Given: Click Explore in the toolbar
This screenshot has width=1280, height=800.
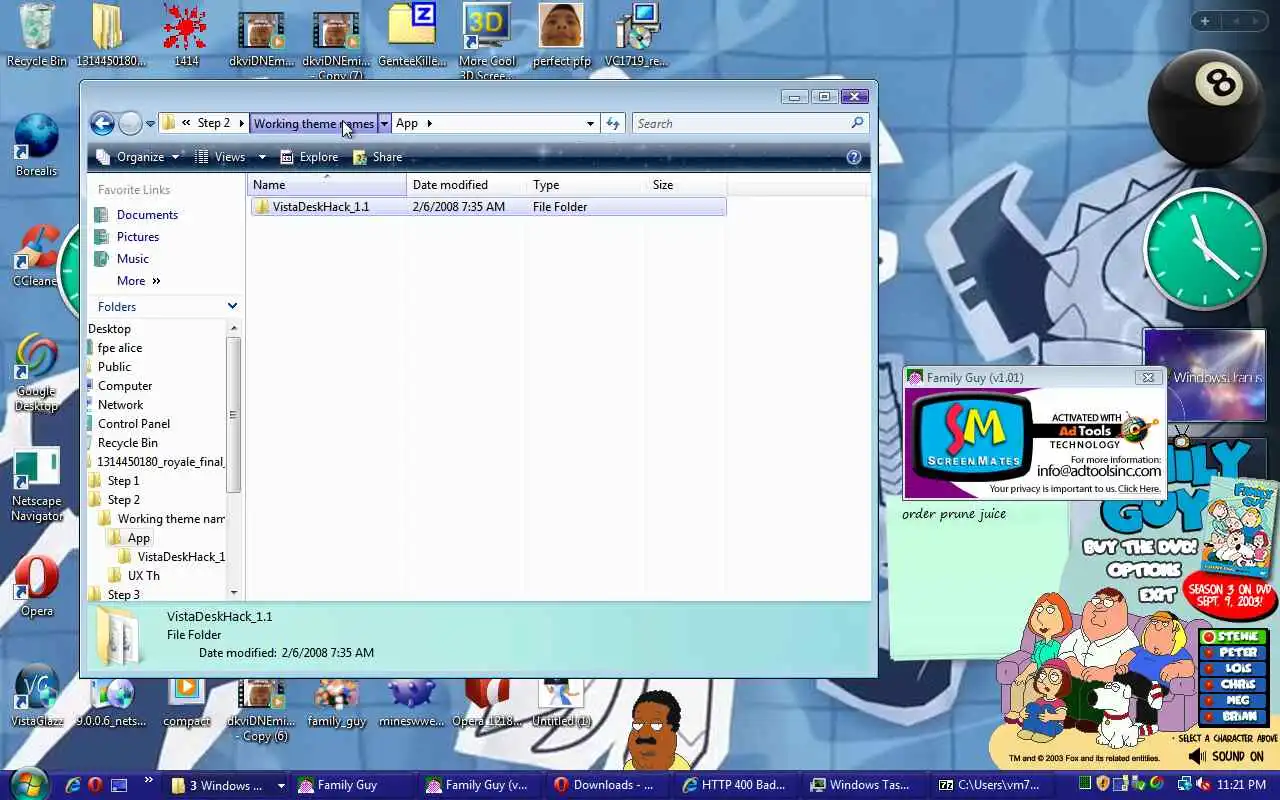Looking at the screenshot, I should [309, 157].
